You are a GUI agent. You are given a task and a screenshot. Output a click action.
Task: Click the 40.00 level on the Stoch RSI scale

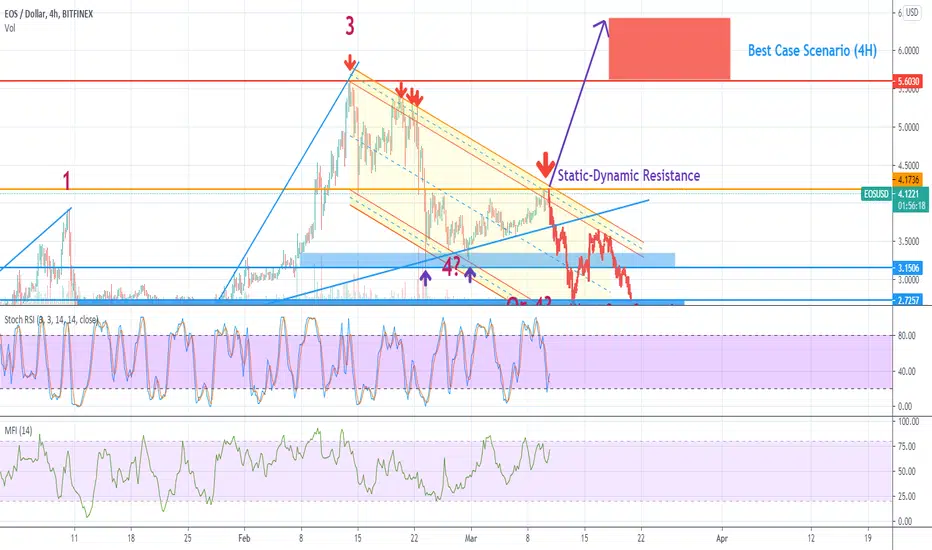coord(906,371)
